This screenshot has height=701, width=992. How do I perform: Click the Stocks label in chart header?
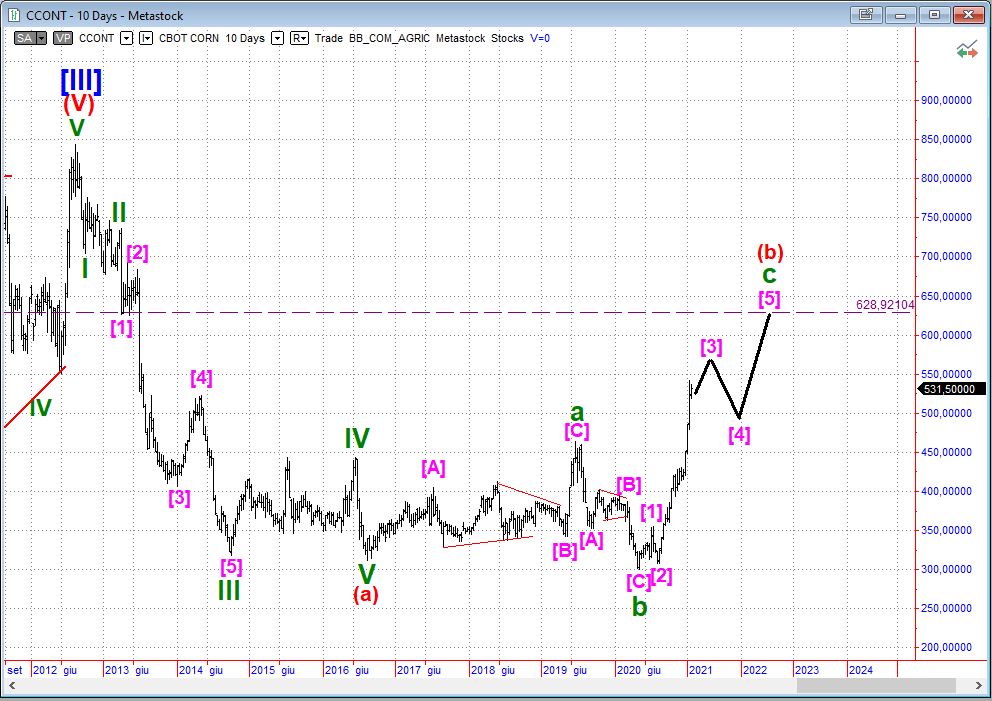[507, 38]
